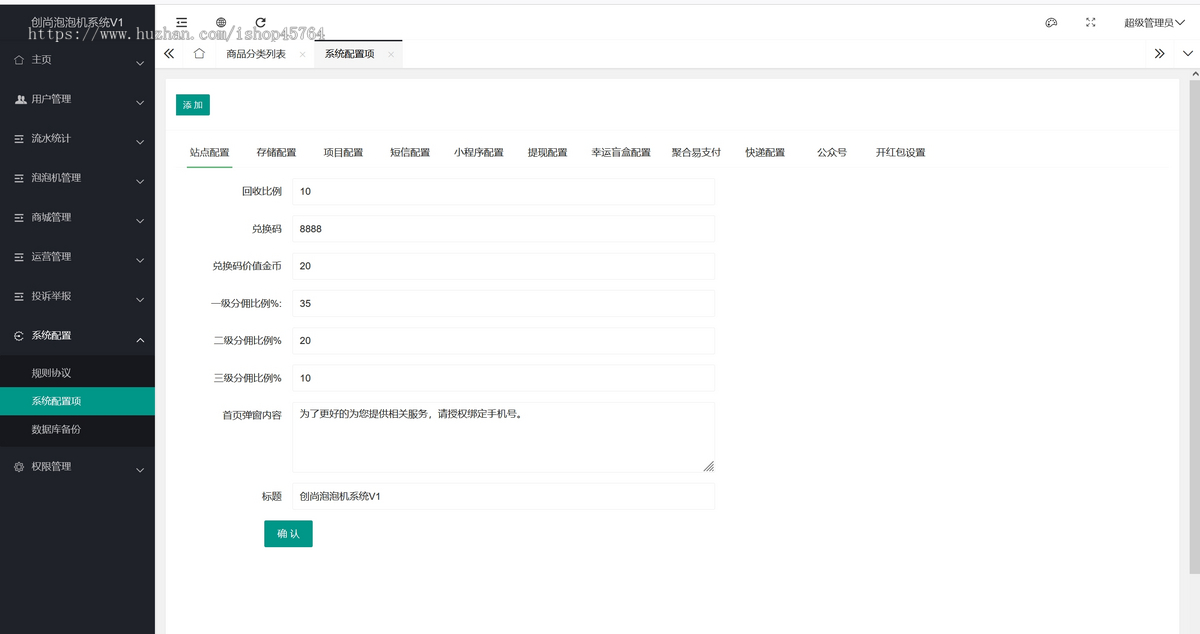
Task: Expand the 用户管理 menu chevron
Action: click(140, 102)
